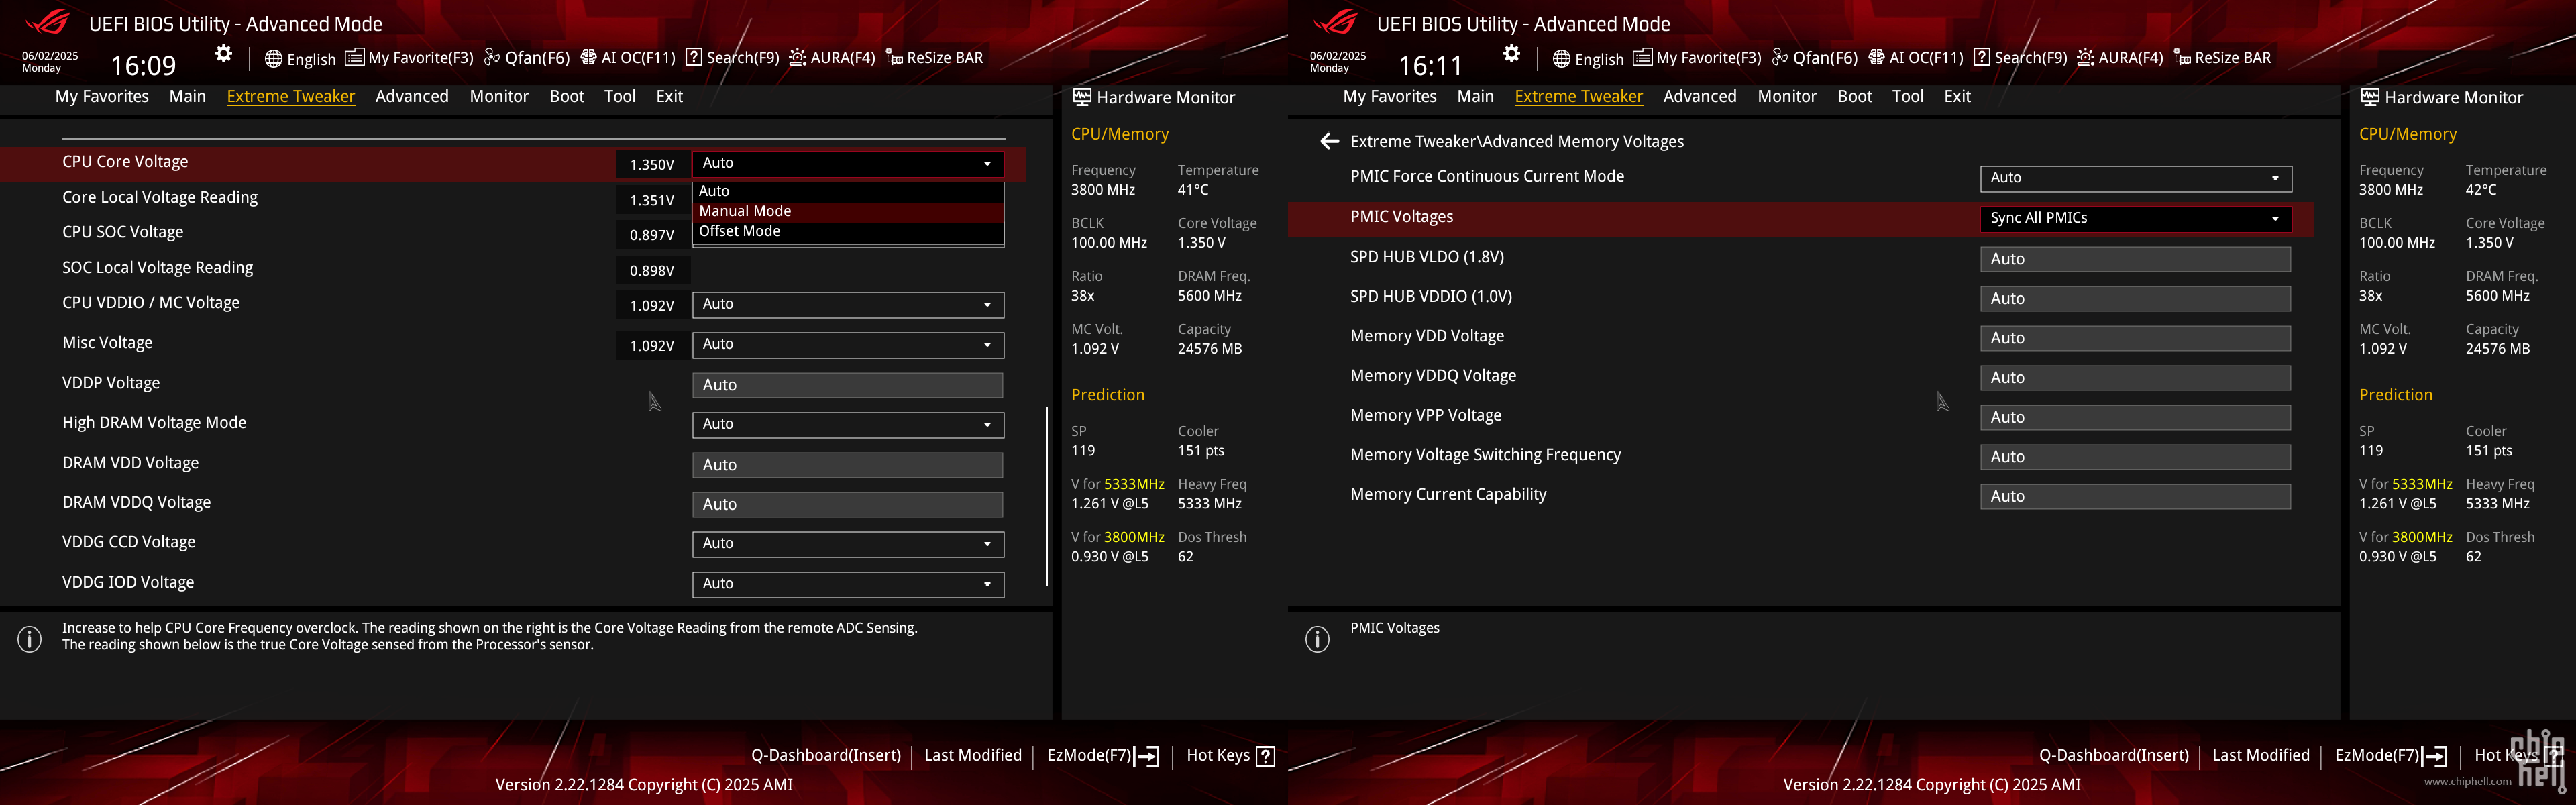The image size is (2576, 805).
Task: Click Q-Dashboard(Insert) in right window
Action: click(x=2114, y=756)
